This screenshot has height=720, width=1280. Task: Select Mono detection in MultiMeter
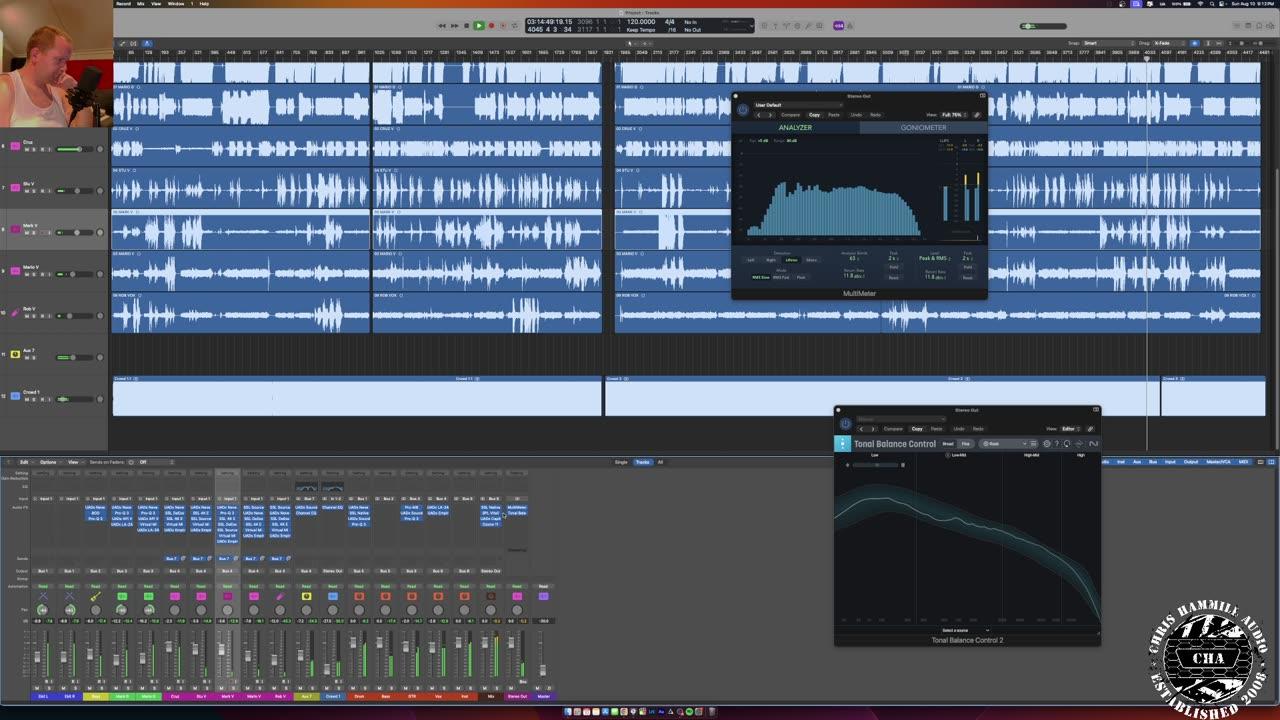pyautogui.click(x=811, y=260)
